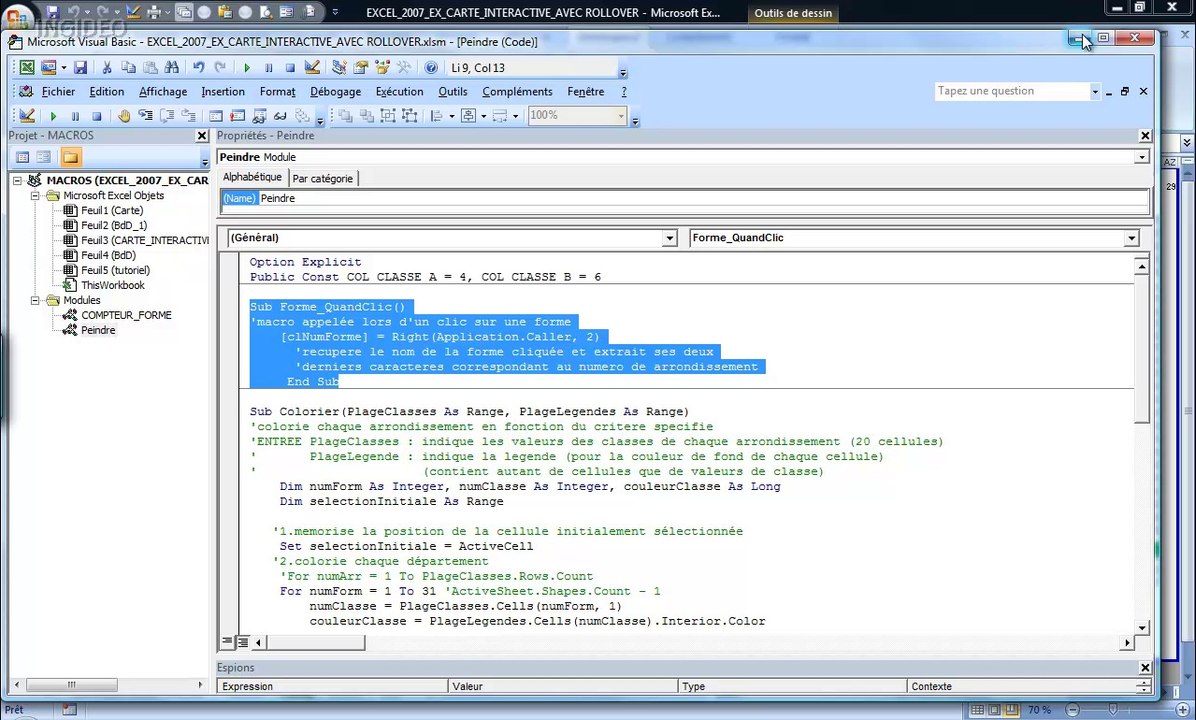Toggle Design Mode on standard toolbar
1196x720 pixels.
click(x=312, y=68)
